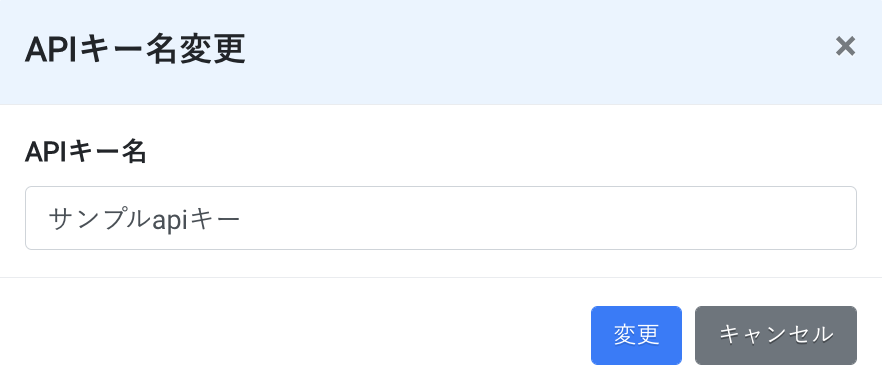This screenshot has height=390, width=882.
Task: Select the サンプルapiキー text in the input
Action: click(145, 219)
